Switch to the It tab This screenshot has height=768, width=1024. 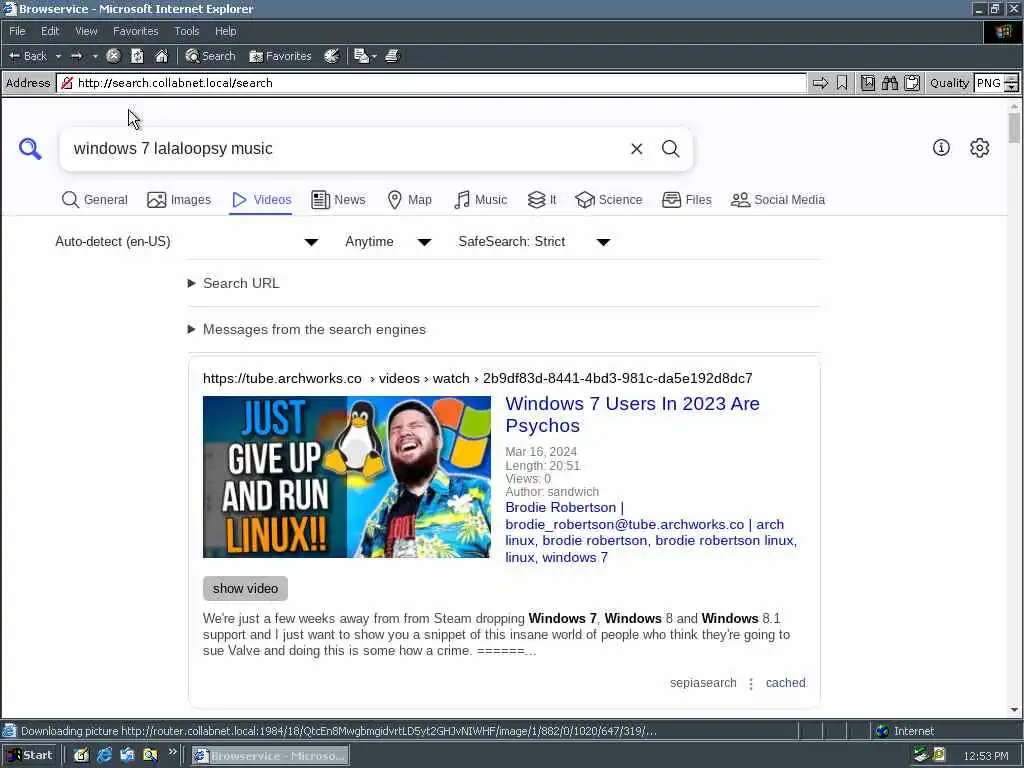click(x=542, y=200)
